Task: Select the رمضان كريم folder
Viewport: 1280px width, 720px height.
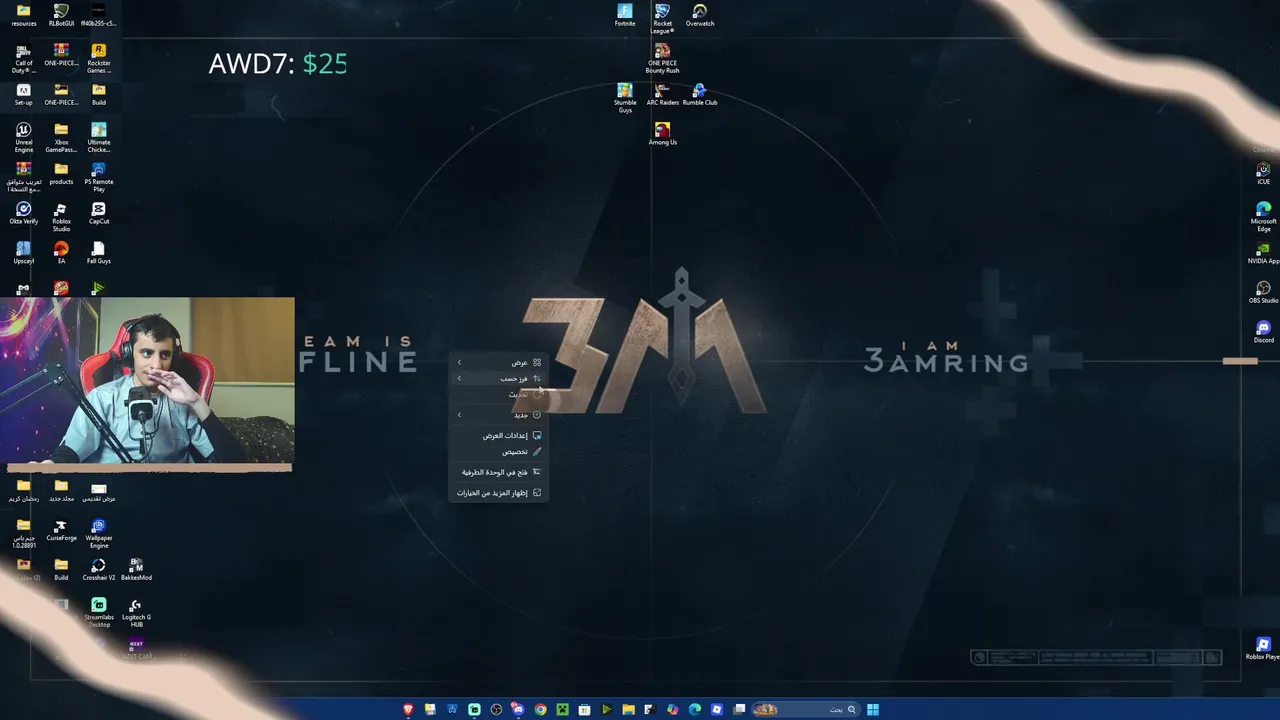Action: (24, 490)
